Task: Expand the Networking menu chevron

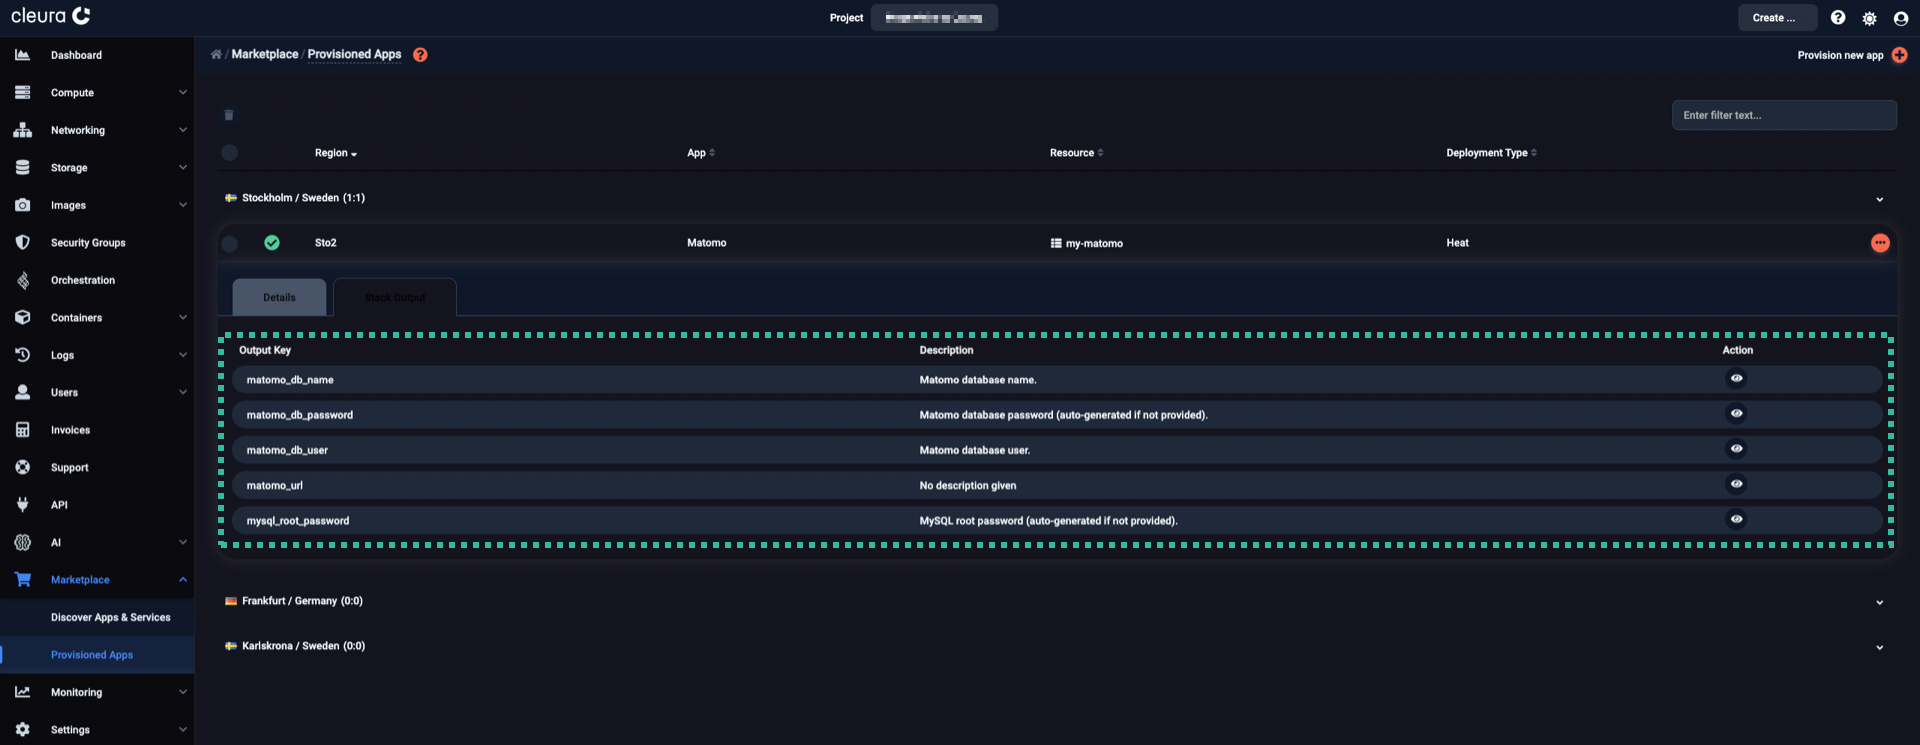Action: (x=183, y=130)
